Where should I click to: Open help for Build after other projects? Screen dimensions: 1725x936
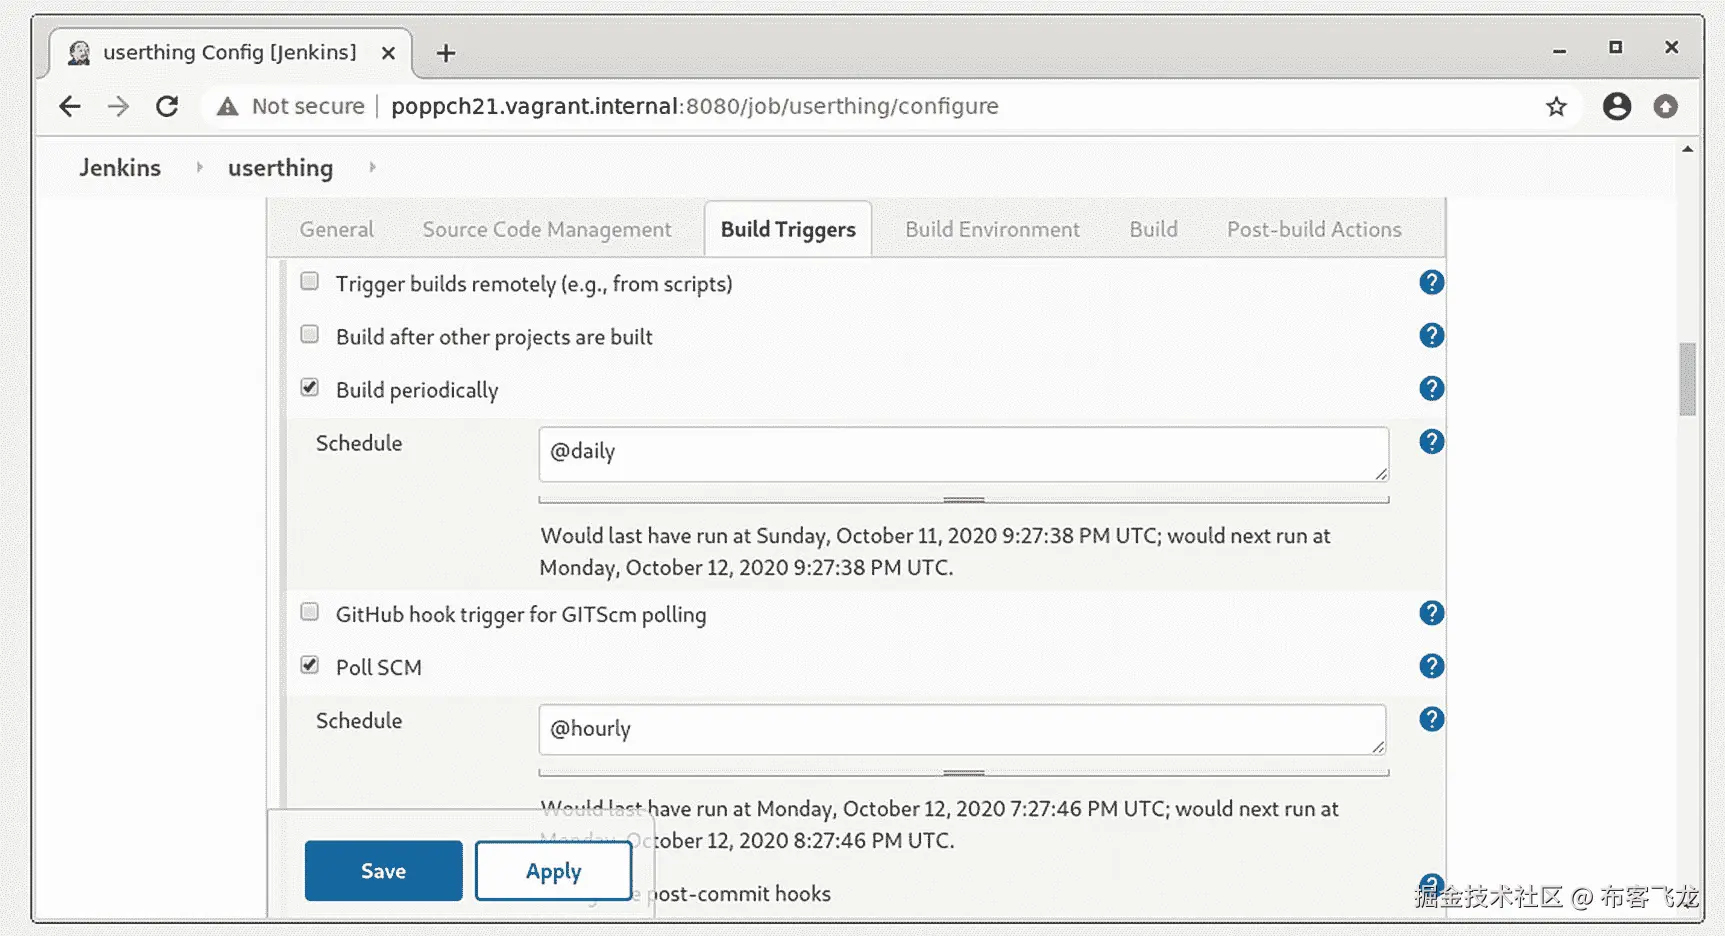[x=1431, y=336]
